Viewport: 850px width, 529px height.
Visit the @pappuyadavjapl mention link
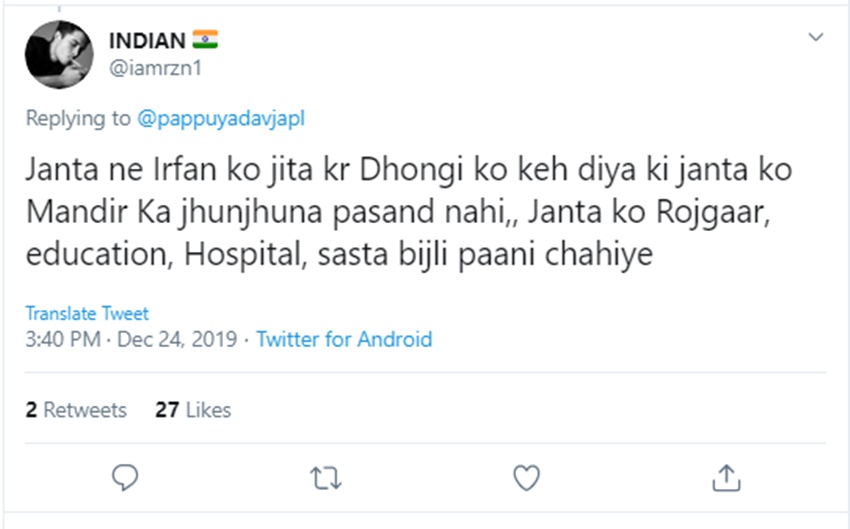220,119
